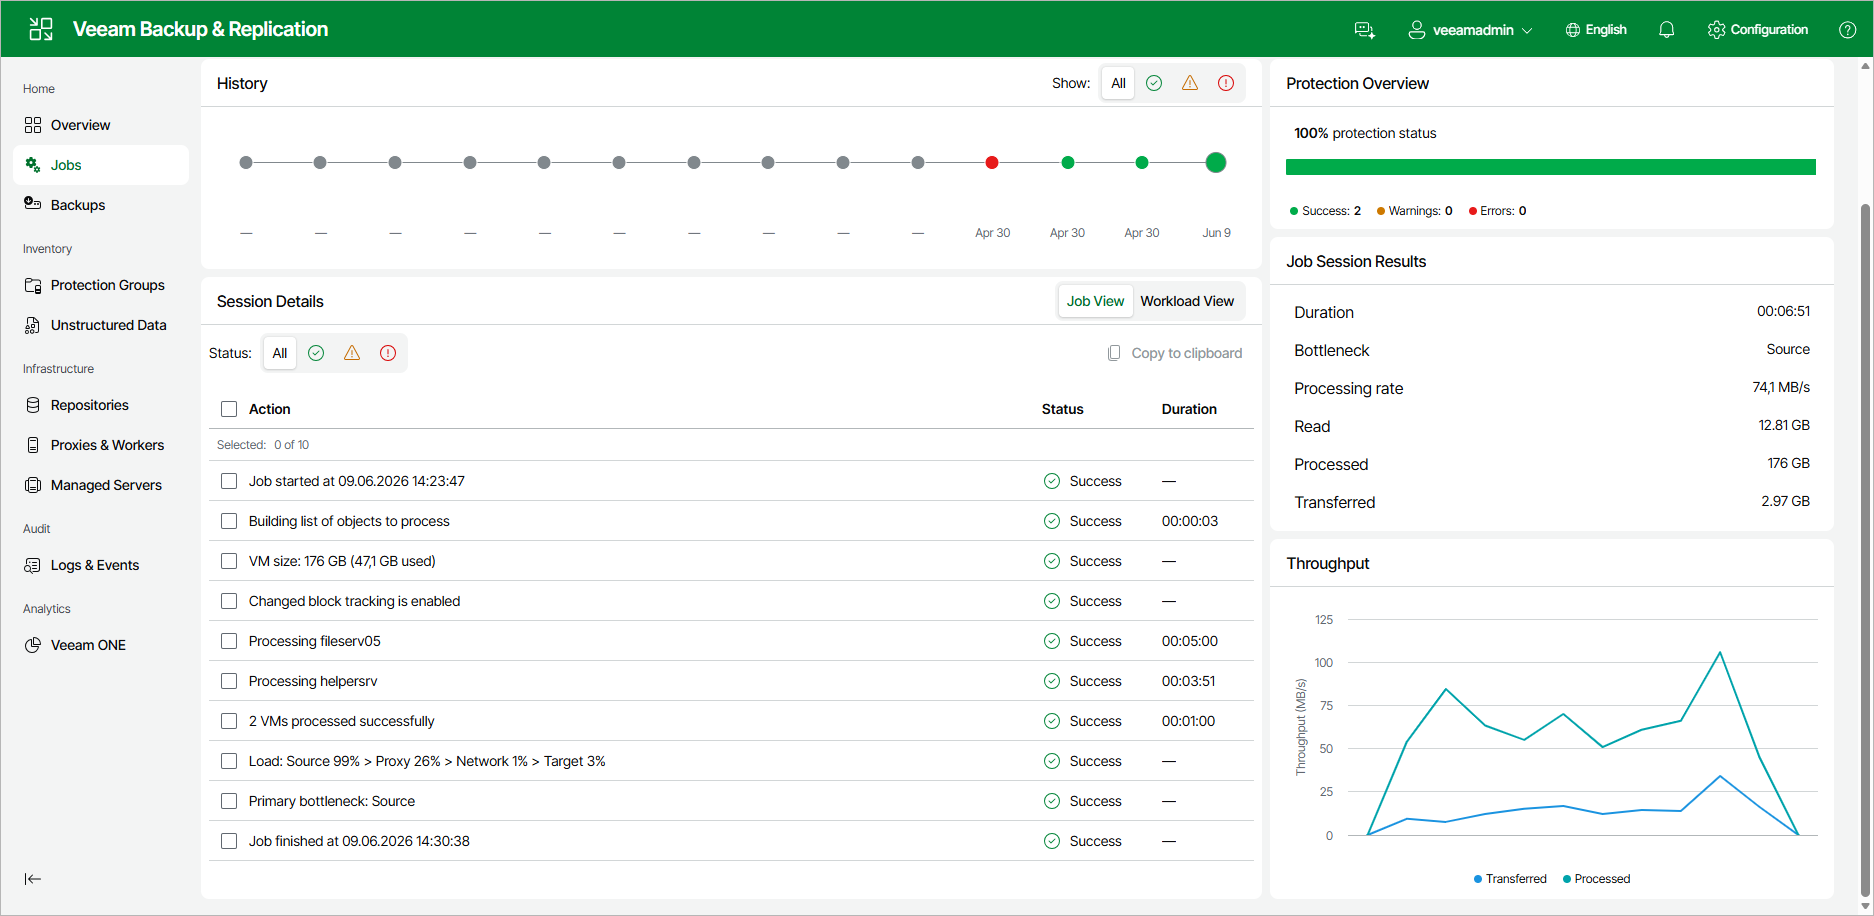This screenshot has height=916, width=1874.
Task: Click the Action column header
Action: [269, 409]
